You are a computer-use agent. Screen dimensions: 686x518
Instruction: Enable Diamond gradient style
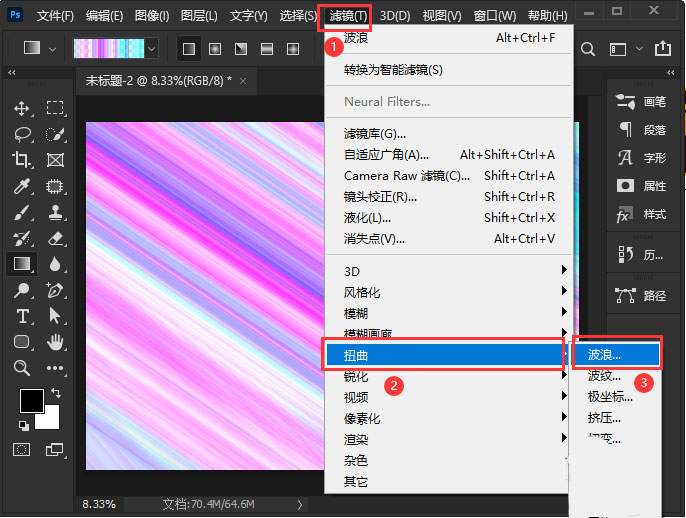[x=293, y=49]
